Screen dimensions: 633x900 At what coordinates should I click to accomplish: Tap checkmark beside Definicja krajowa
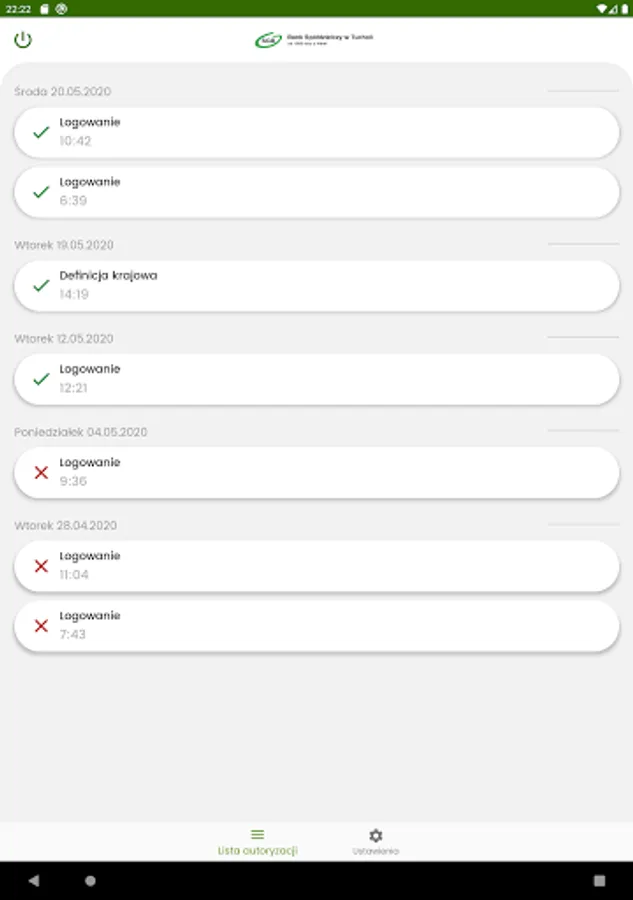click(41, 285)
